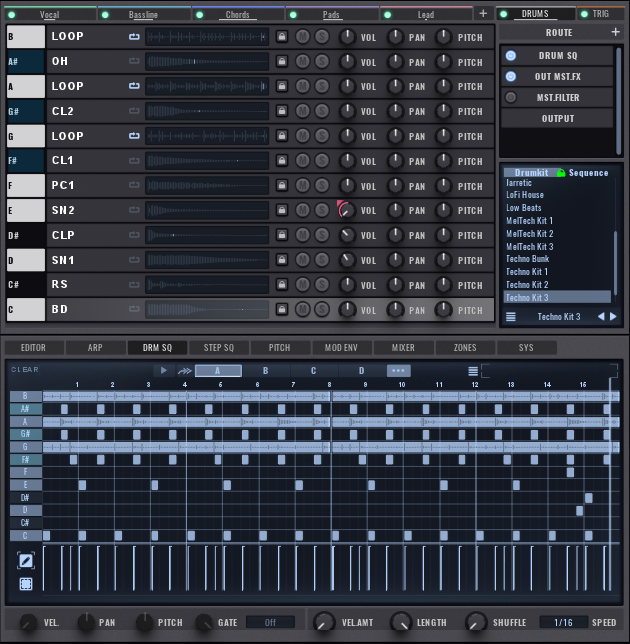The height and width of the screenshot is (644, 630).
Task: Open the Gate value dropdown showing Off
Action: pos(270,622)
